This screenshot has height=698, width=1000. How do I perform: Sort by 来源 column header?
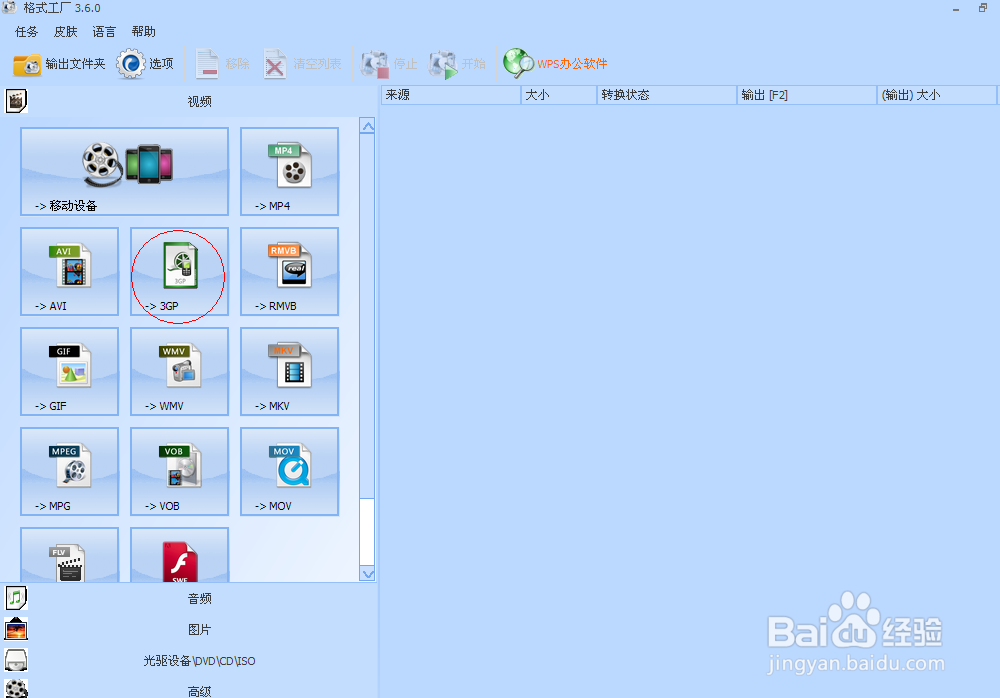tap(451, 95)
